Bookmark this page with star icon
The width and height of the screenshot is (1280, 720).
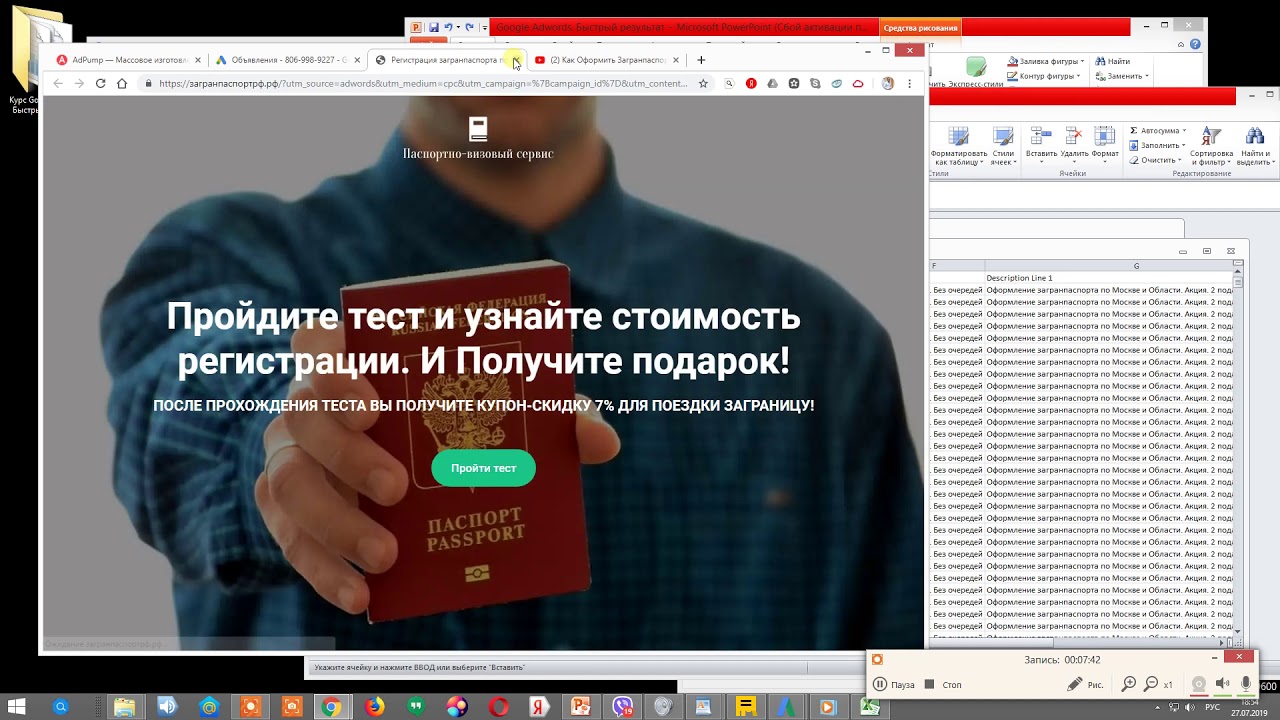coord(703,84)
